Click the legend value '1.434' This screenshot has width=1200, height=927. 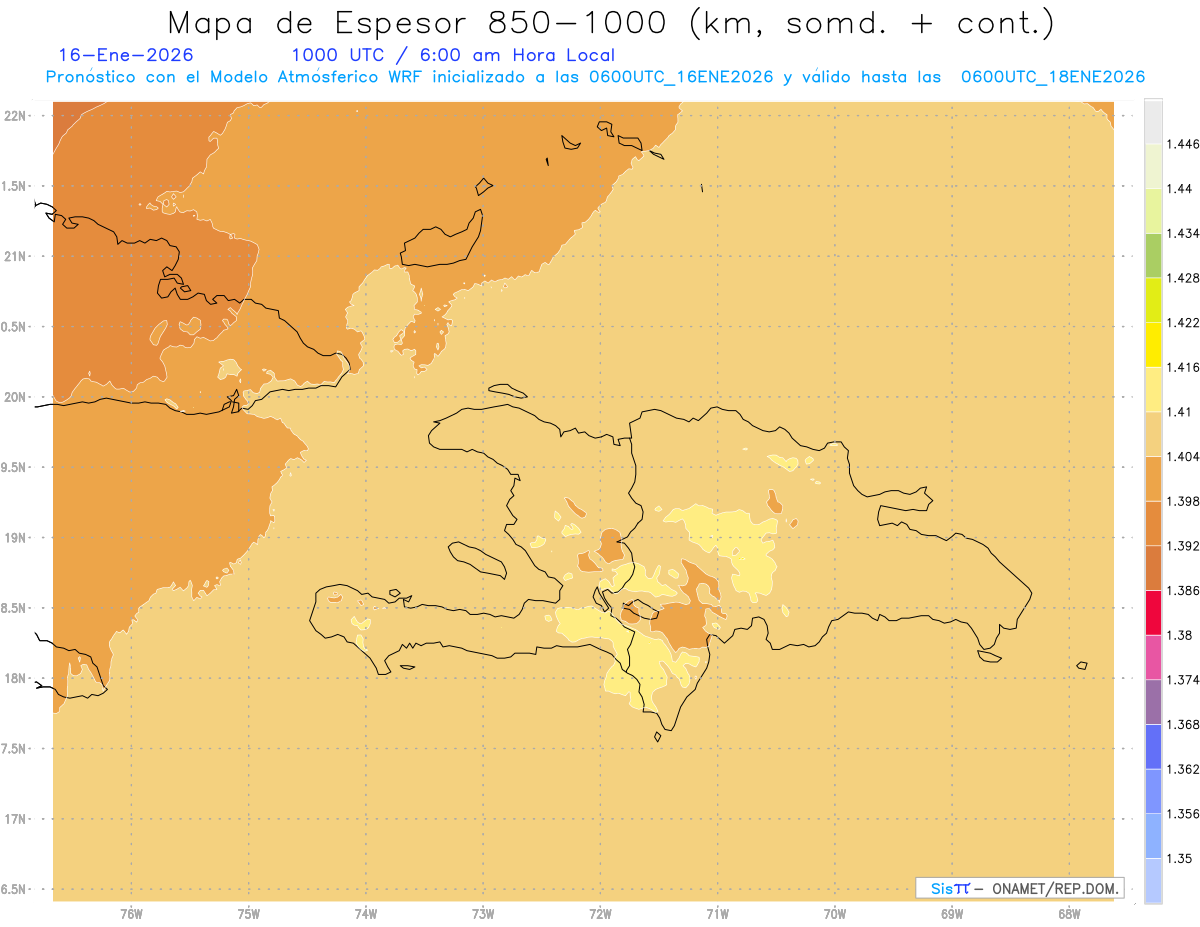(1184, 233)
